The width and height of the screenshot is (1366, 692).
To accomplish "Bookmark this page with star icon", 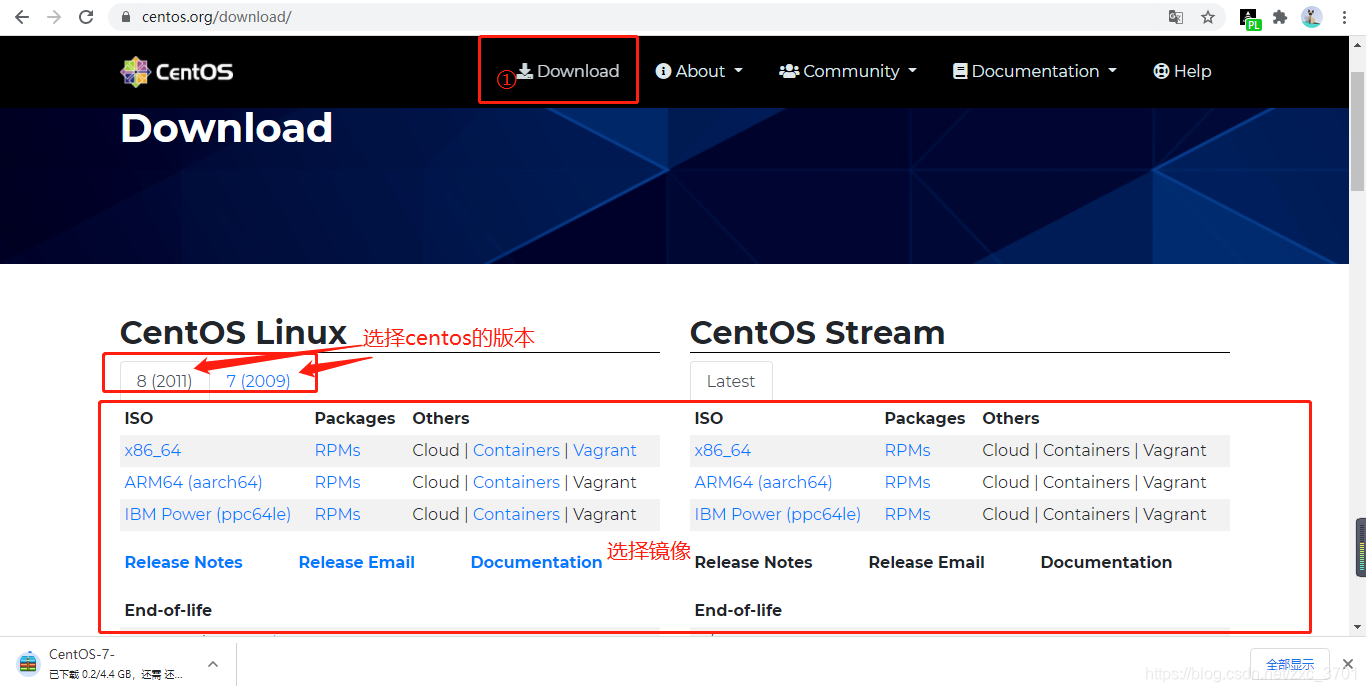I will coord(1208,17).
